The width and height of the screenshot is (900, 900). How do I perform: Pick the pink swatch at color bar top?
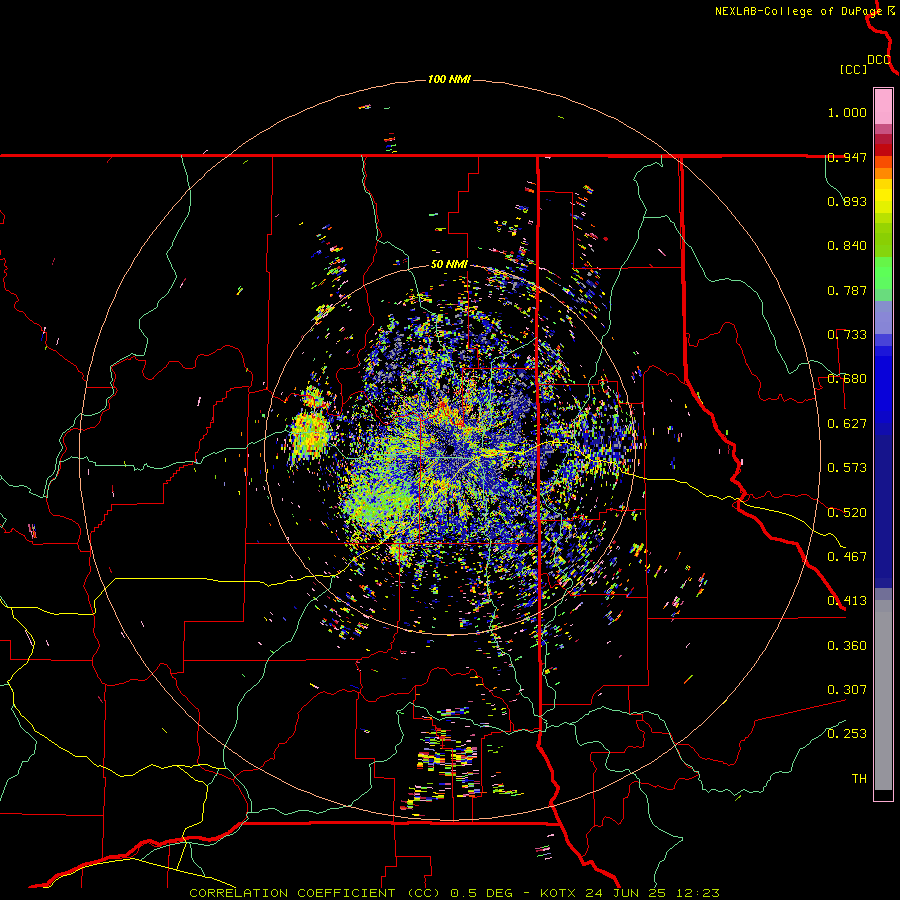(x=883, y=107)
